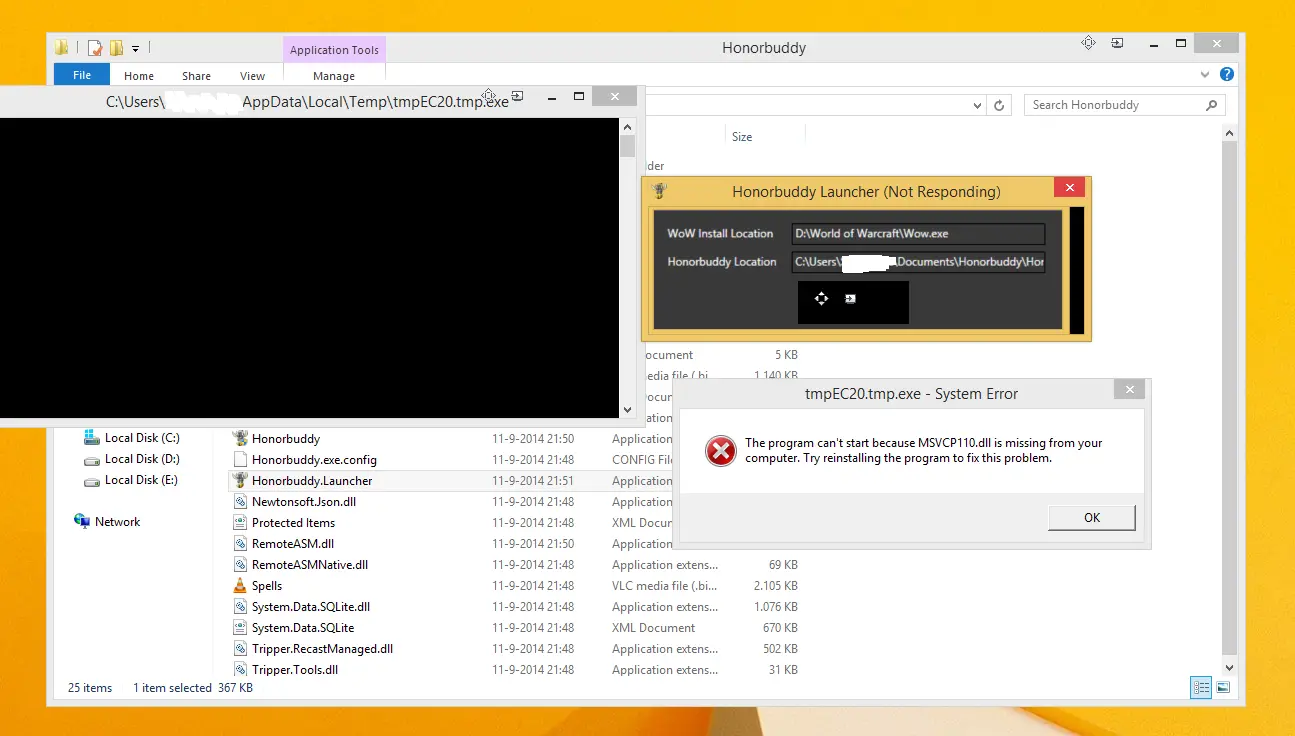The width and height of the screenshot is (1295, 736).
Task: Select the Tripper.Tools.dll file
Action: (x=295, y=670)
